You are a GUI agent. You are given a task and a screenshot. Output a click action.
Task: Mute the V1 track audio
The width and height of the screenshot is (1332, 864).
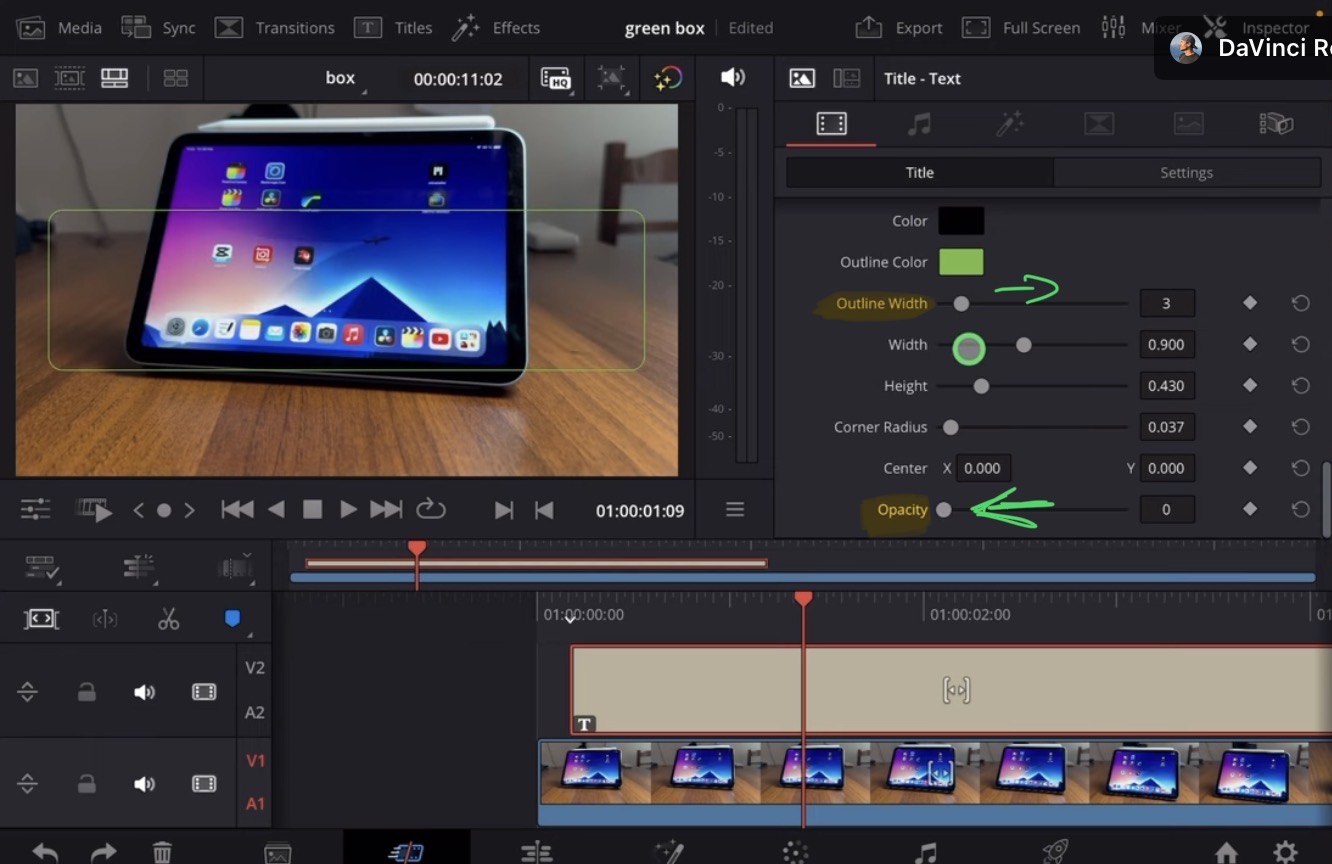[x=145, y=784]
